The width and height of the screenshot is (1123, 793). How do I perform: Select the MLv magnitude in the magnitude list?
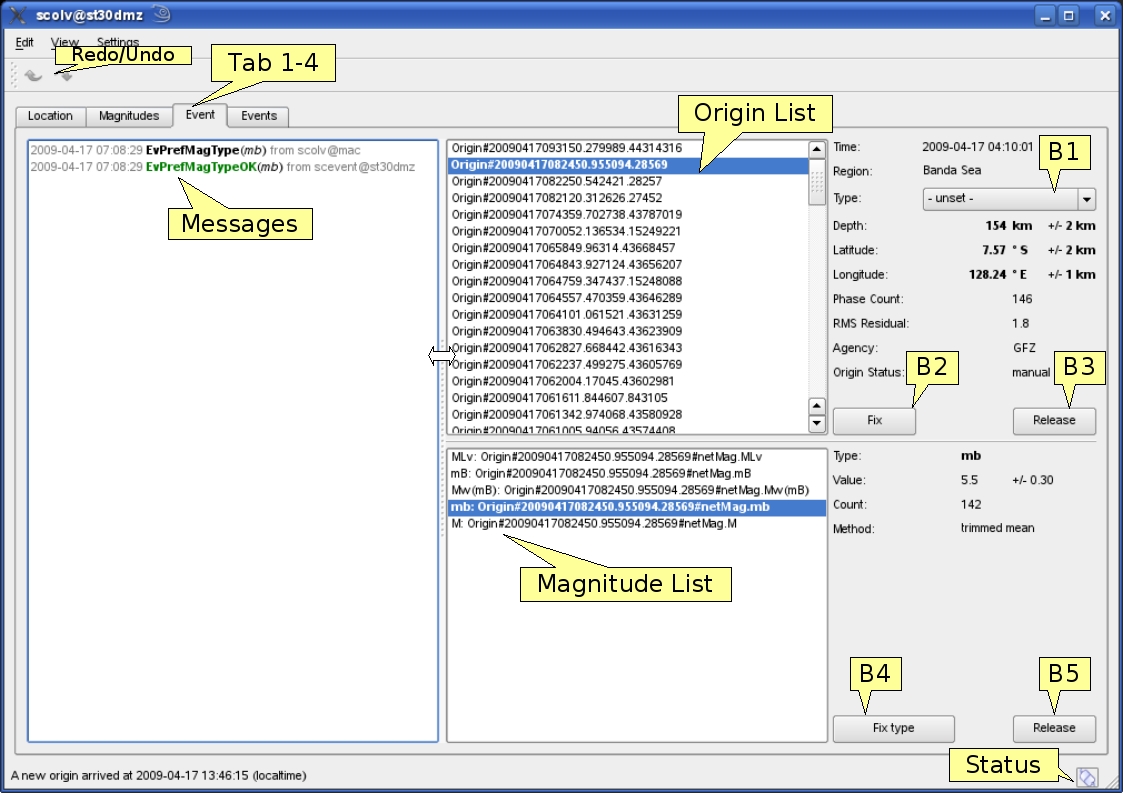point(600,457)
